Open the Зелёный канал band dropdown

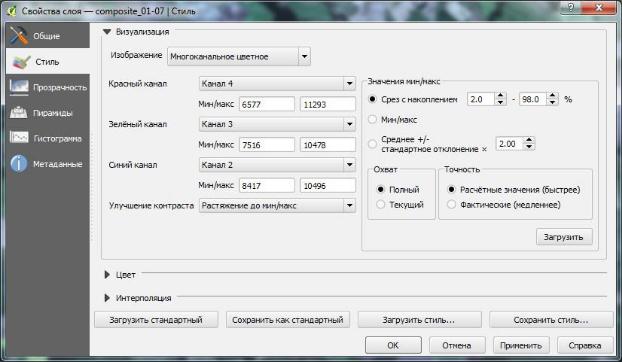pyautogui.click(x=277, y=124)
